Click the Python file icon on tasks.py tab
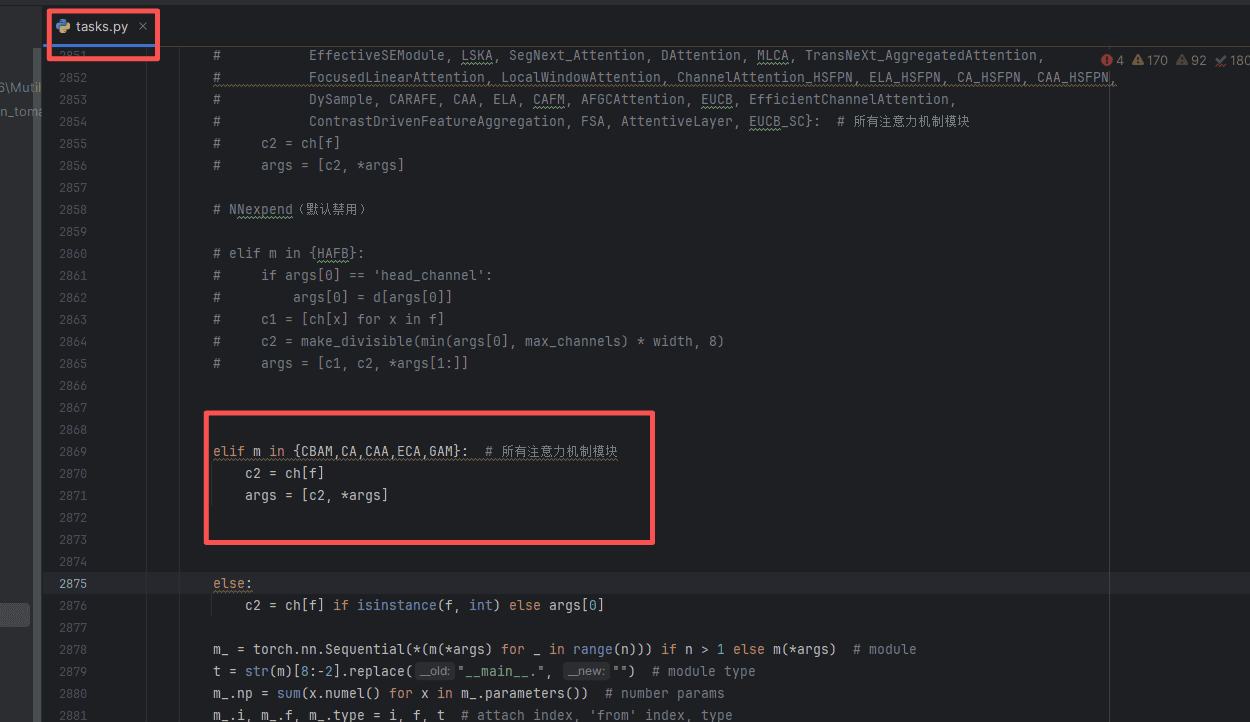The width and height of the screenshot is (1250, 722). [x=63, y=27]
